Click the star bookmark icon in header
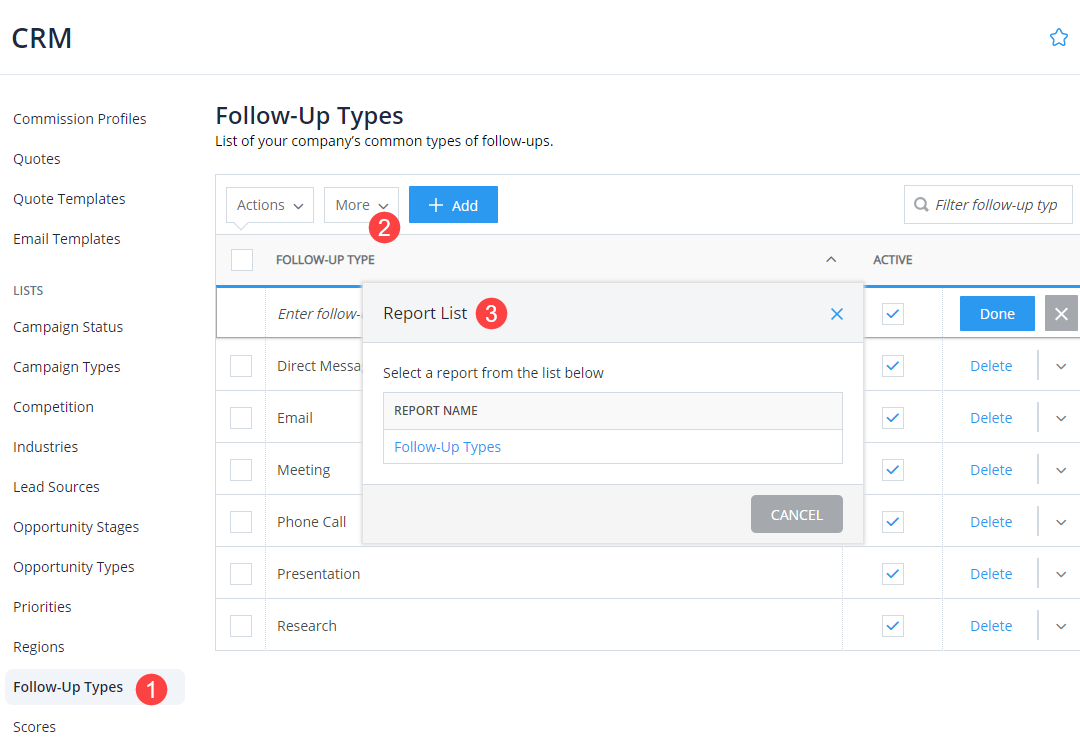This screenshot has height=745, width=1080. click(x=1059, y=36)
